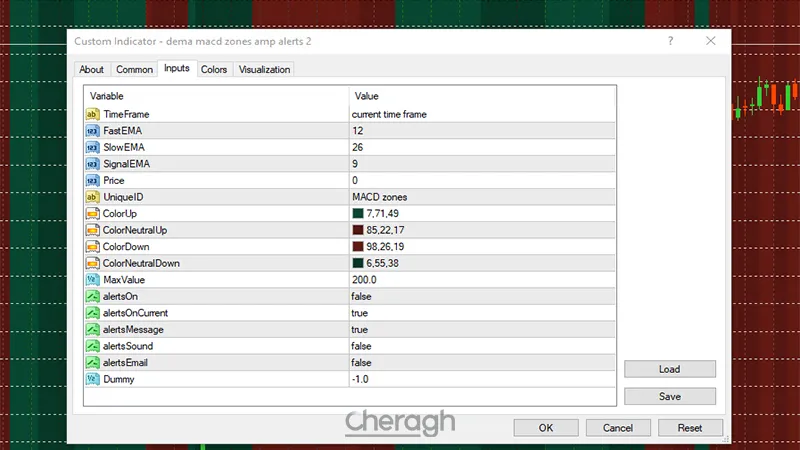Toggle the alertsOn false value
The height and width of the screenshot is (450, 800).
[360, 297]
